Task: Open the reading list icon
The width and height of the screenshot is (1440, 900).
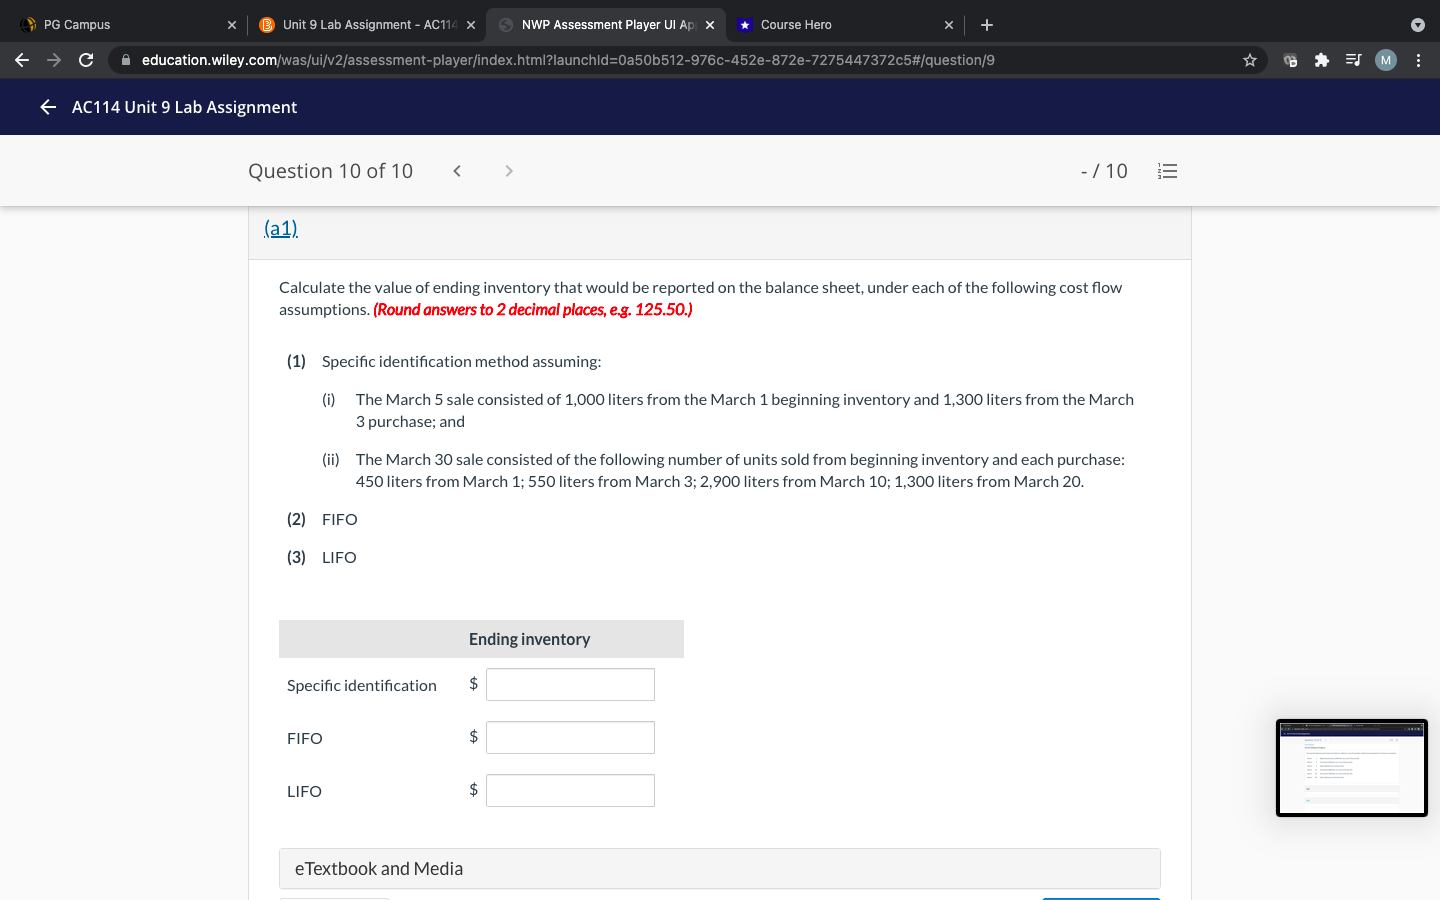Action: 1353,60
